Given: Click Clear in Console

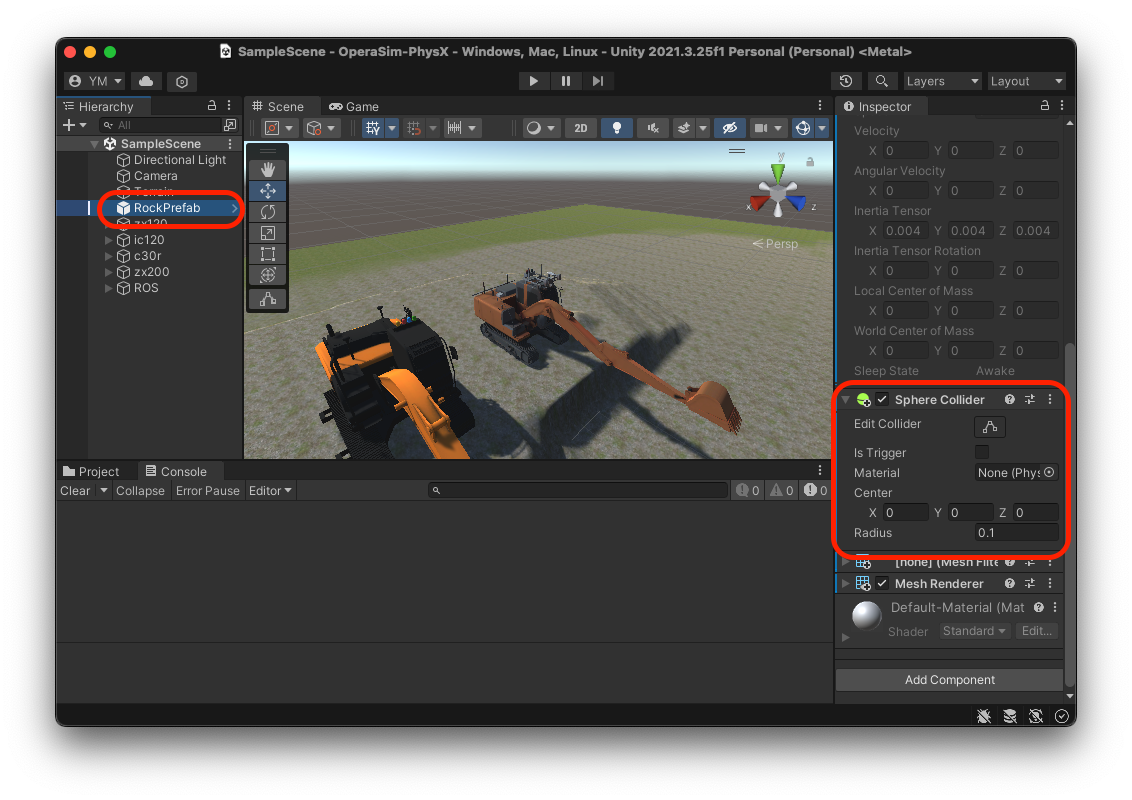Looking at the screenshot, I should pos(75,490).
